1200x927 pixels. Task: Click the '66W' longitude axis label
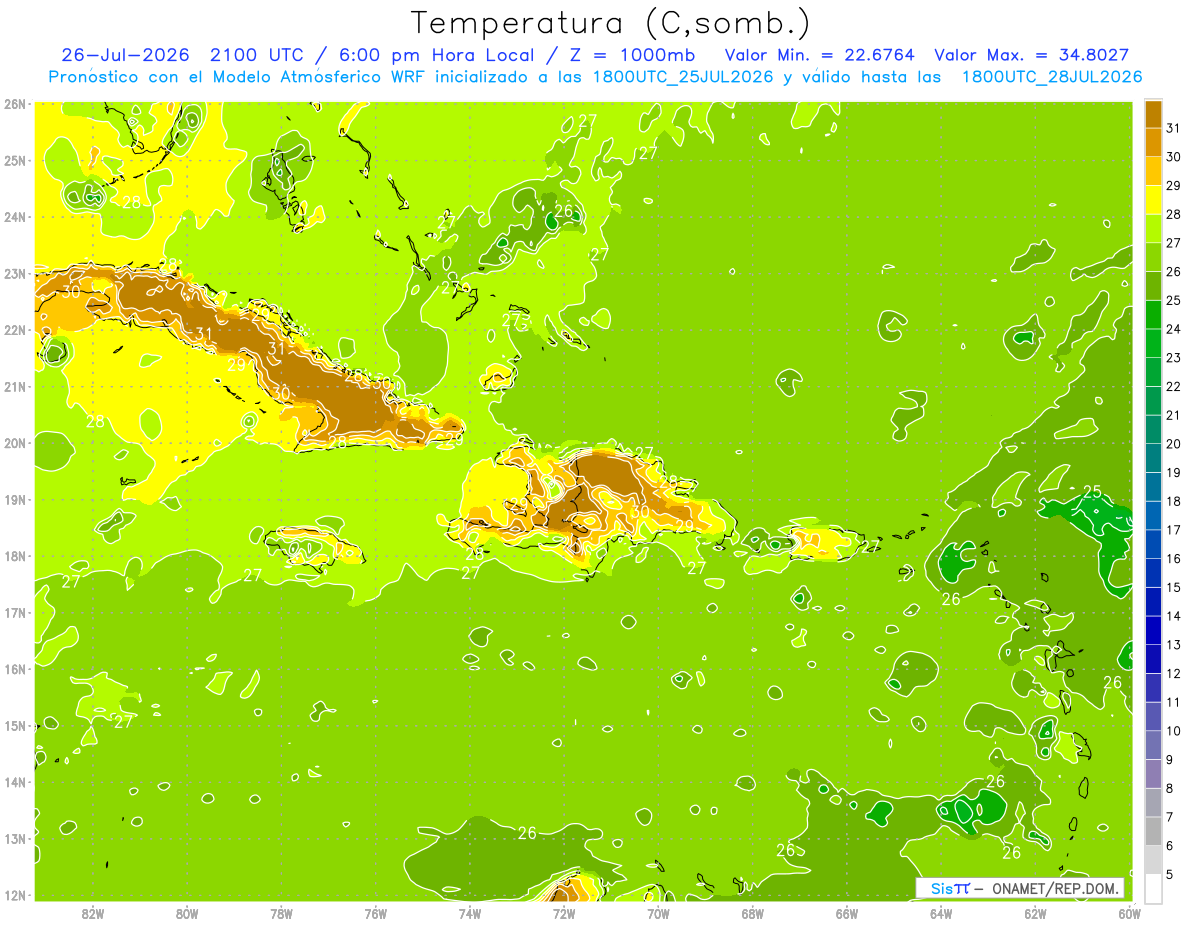click(847, 913)
